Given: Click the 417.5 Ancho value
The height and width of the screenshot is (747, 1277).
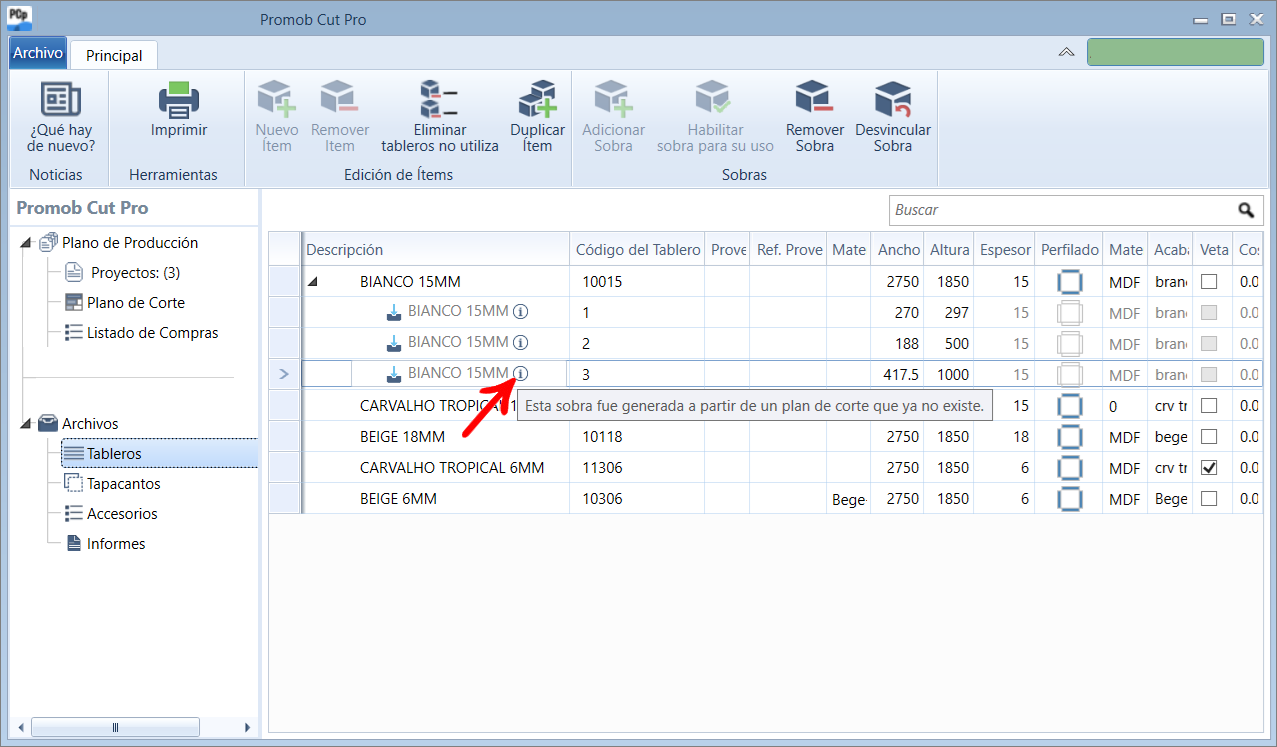Looking at the screenshot, I should (897, 374).
